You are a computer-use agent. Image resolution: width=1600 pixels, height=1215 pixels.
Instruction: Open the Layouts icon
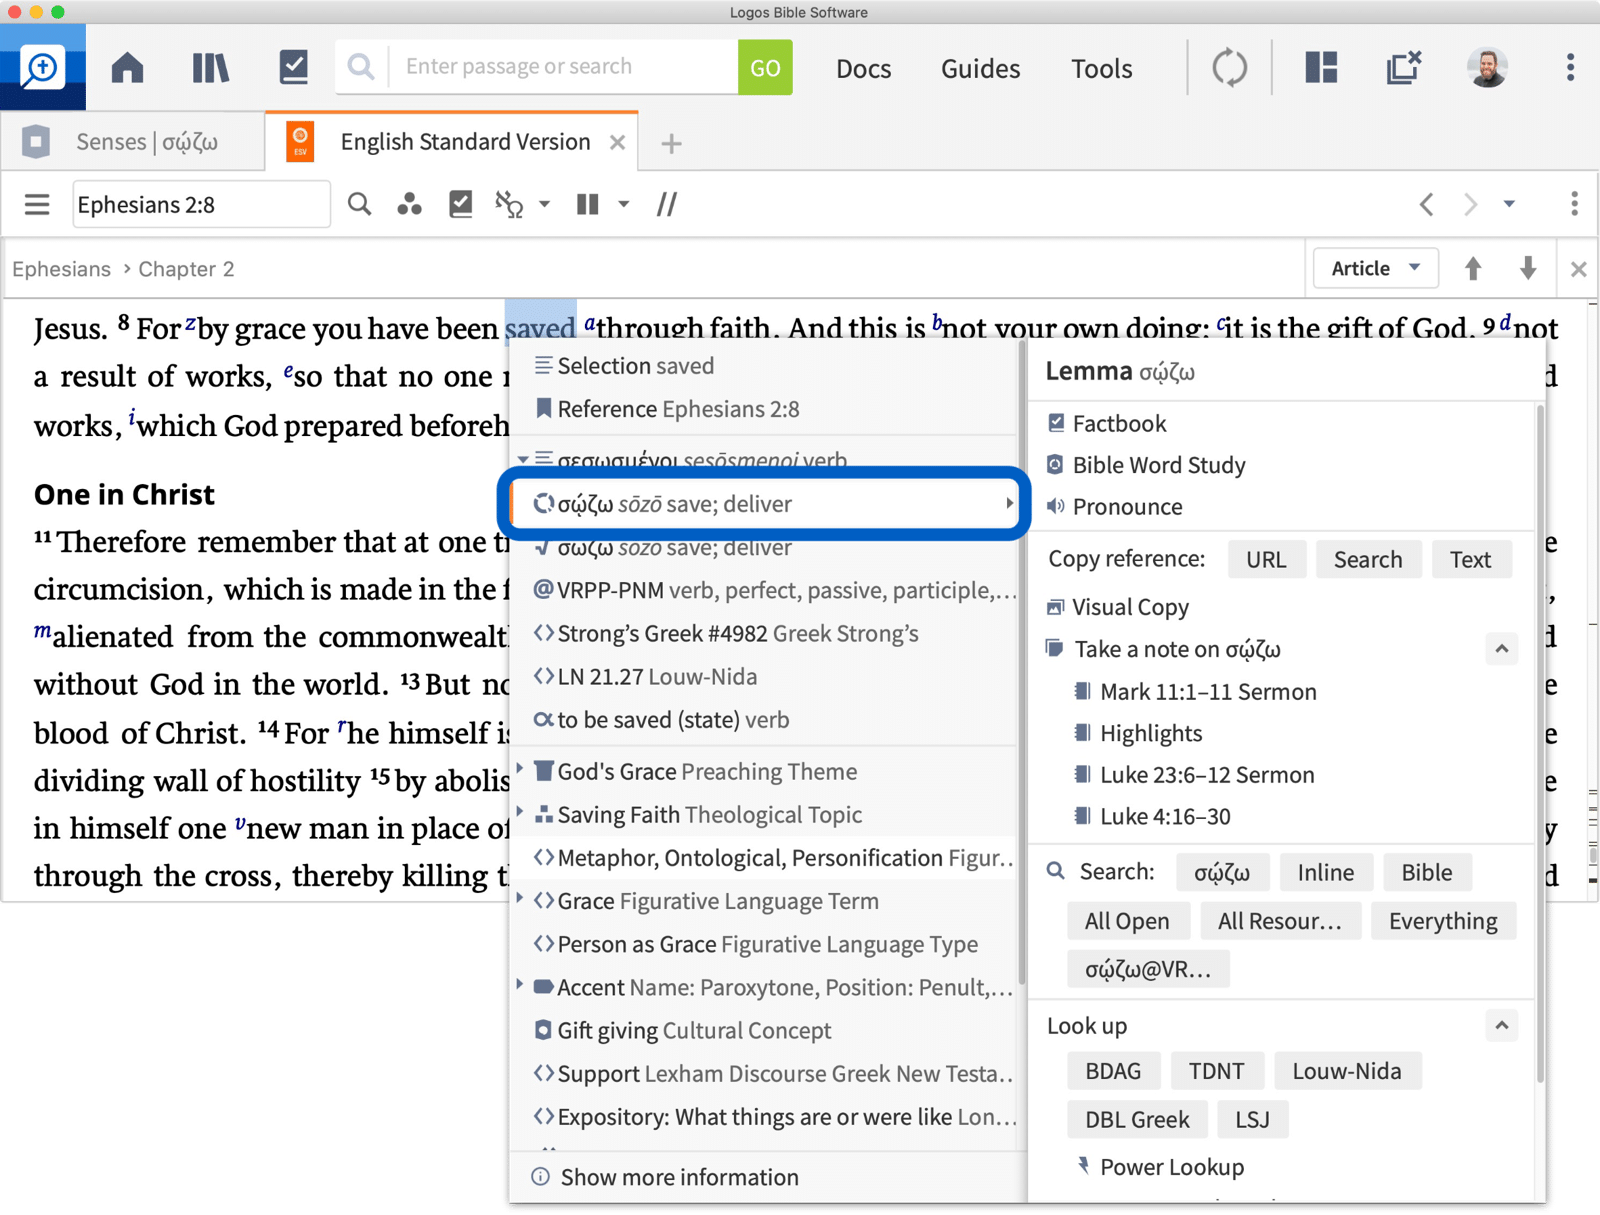pos(1321,67)
